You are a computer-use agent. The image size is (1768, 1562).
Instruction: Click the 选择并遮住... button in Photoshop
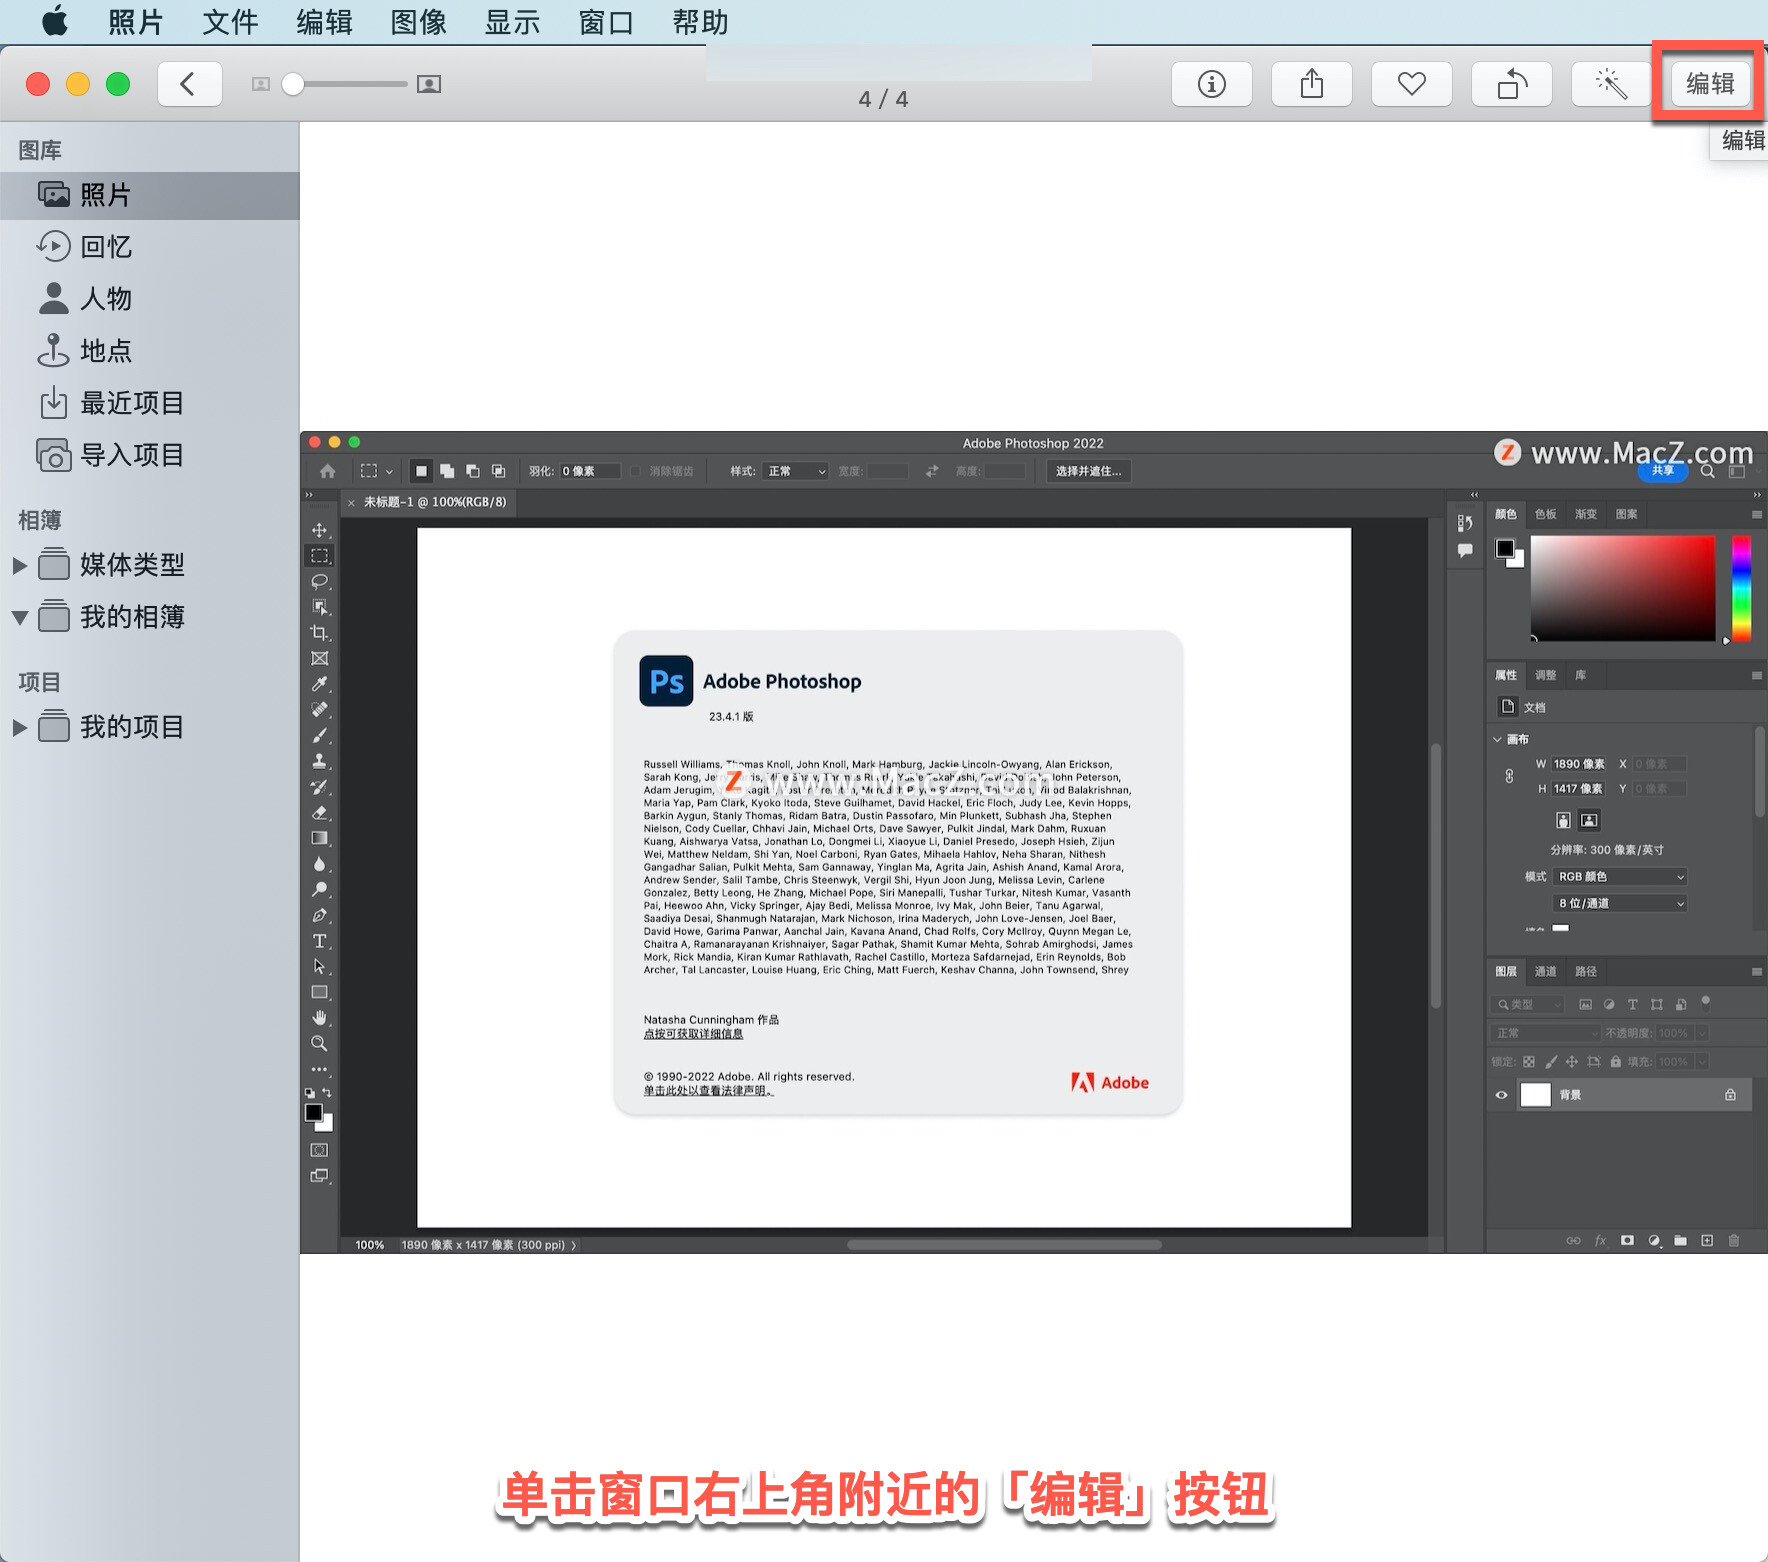1088,471
